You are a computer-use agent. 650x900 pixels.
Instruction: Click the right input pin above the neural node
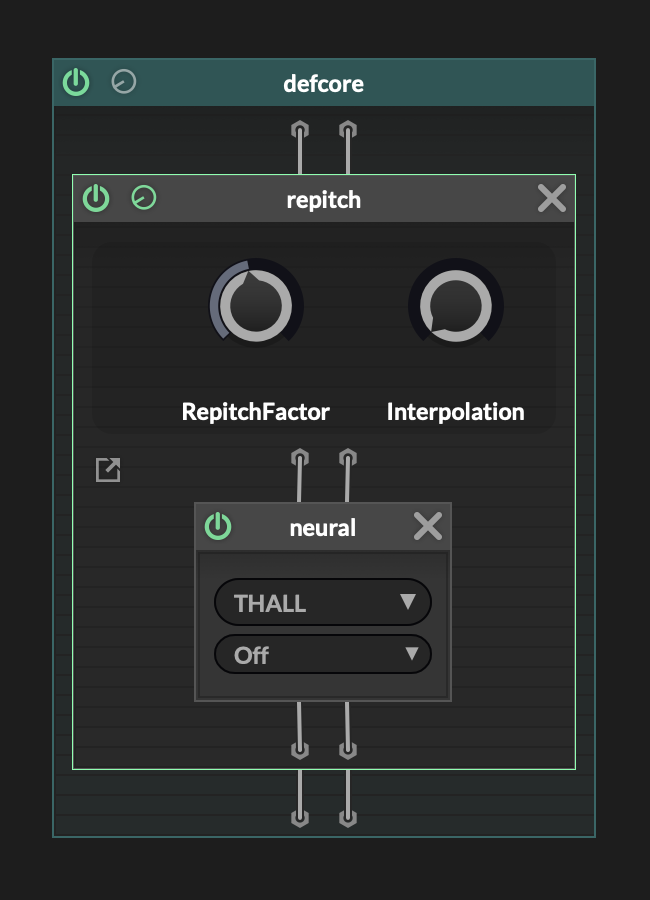click(x=348, y=458)
